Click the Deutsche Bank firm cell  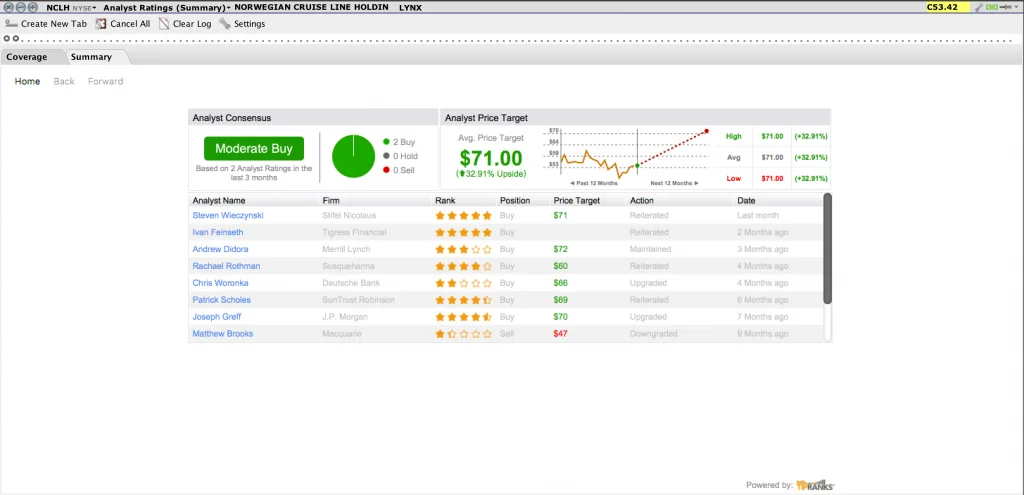click(351, 283)
